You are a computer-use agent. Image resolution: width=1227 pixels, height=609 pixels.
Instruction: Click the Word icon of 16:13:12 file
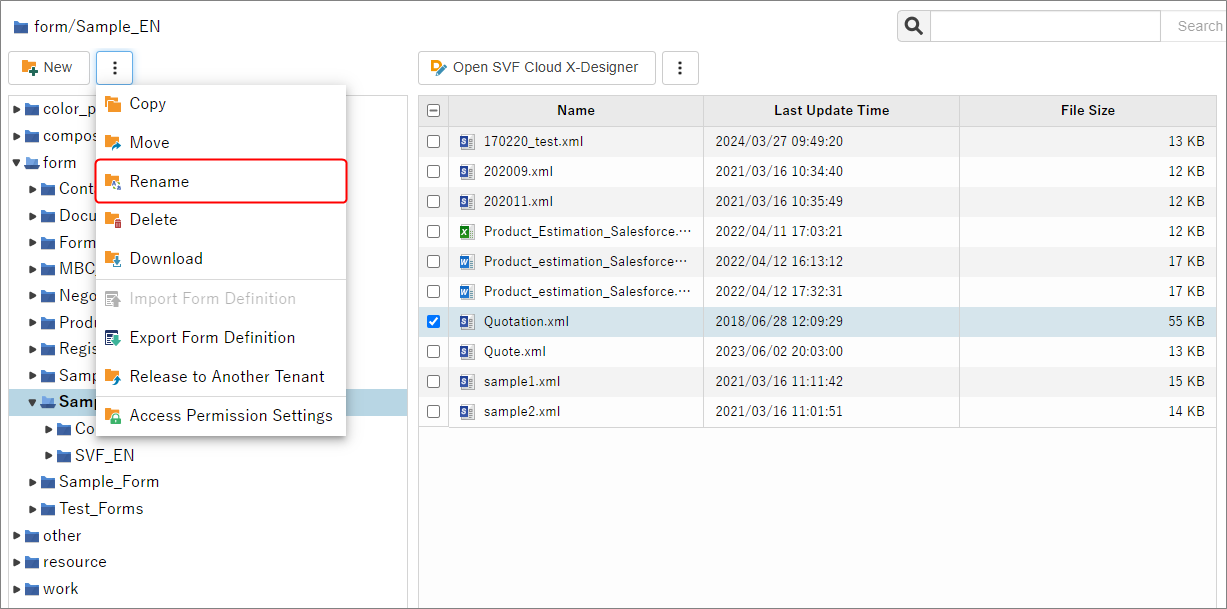click(466, 262)
